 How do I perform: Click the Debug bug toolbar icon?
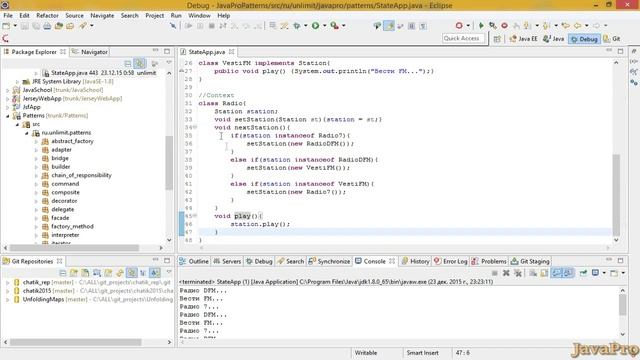click(297, 26)
